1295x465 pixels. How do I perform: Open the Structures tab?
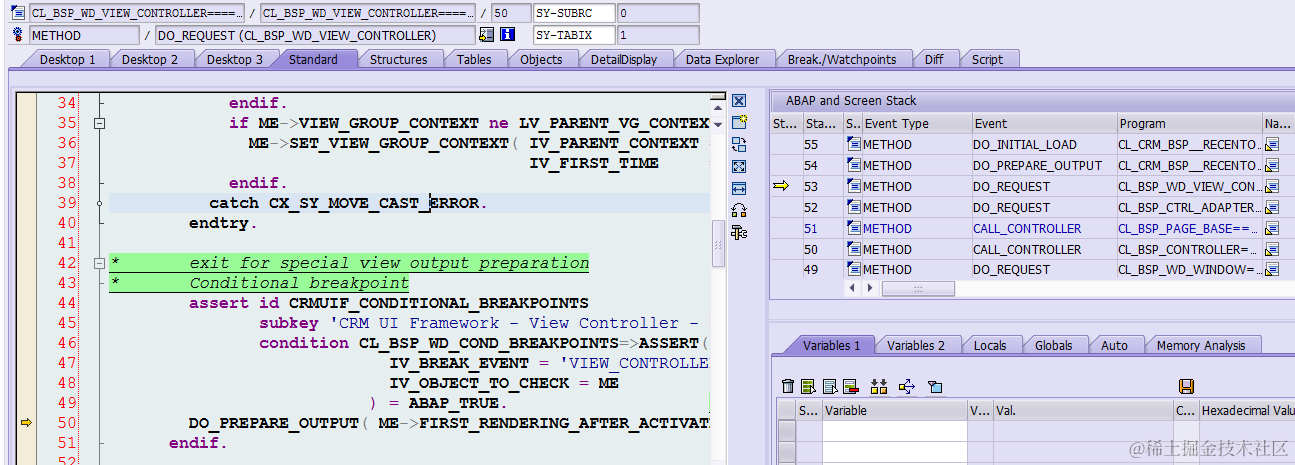398,59
